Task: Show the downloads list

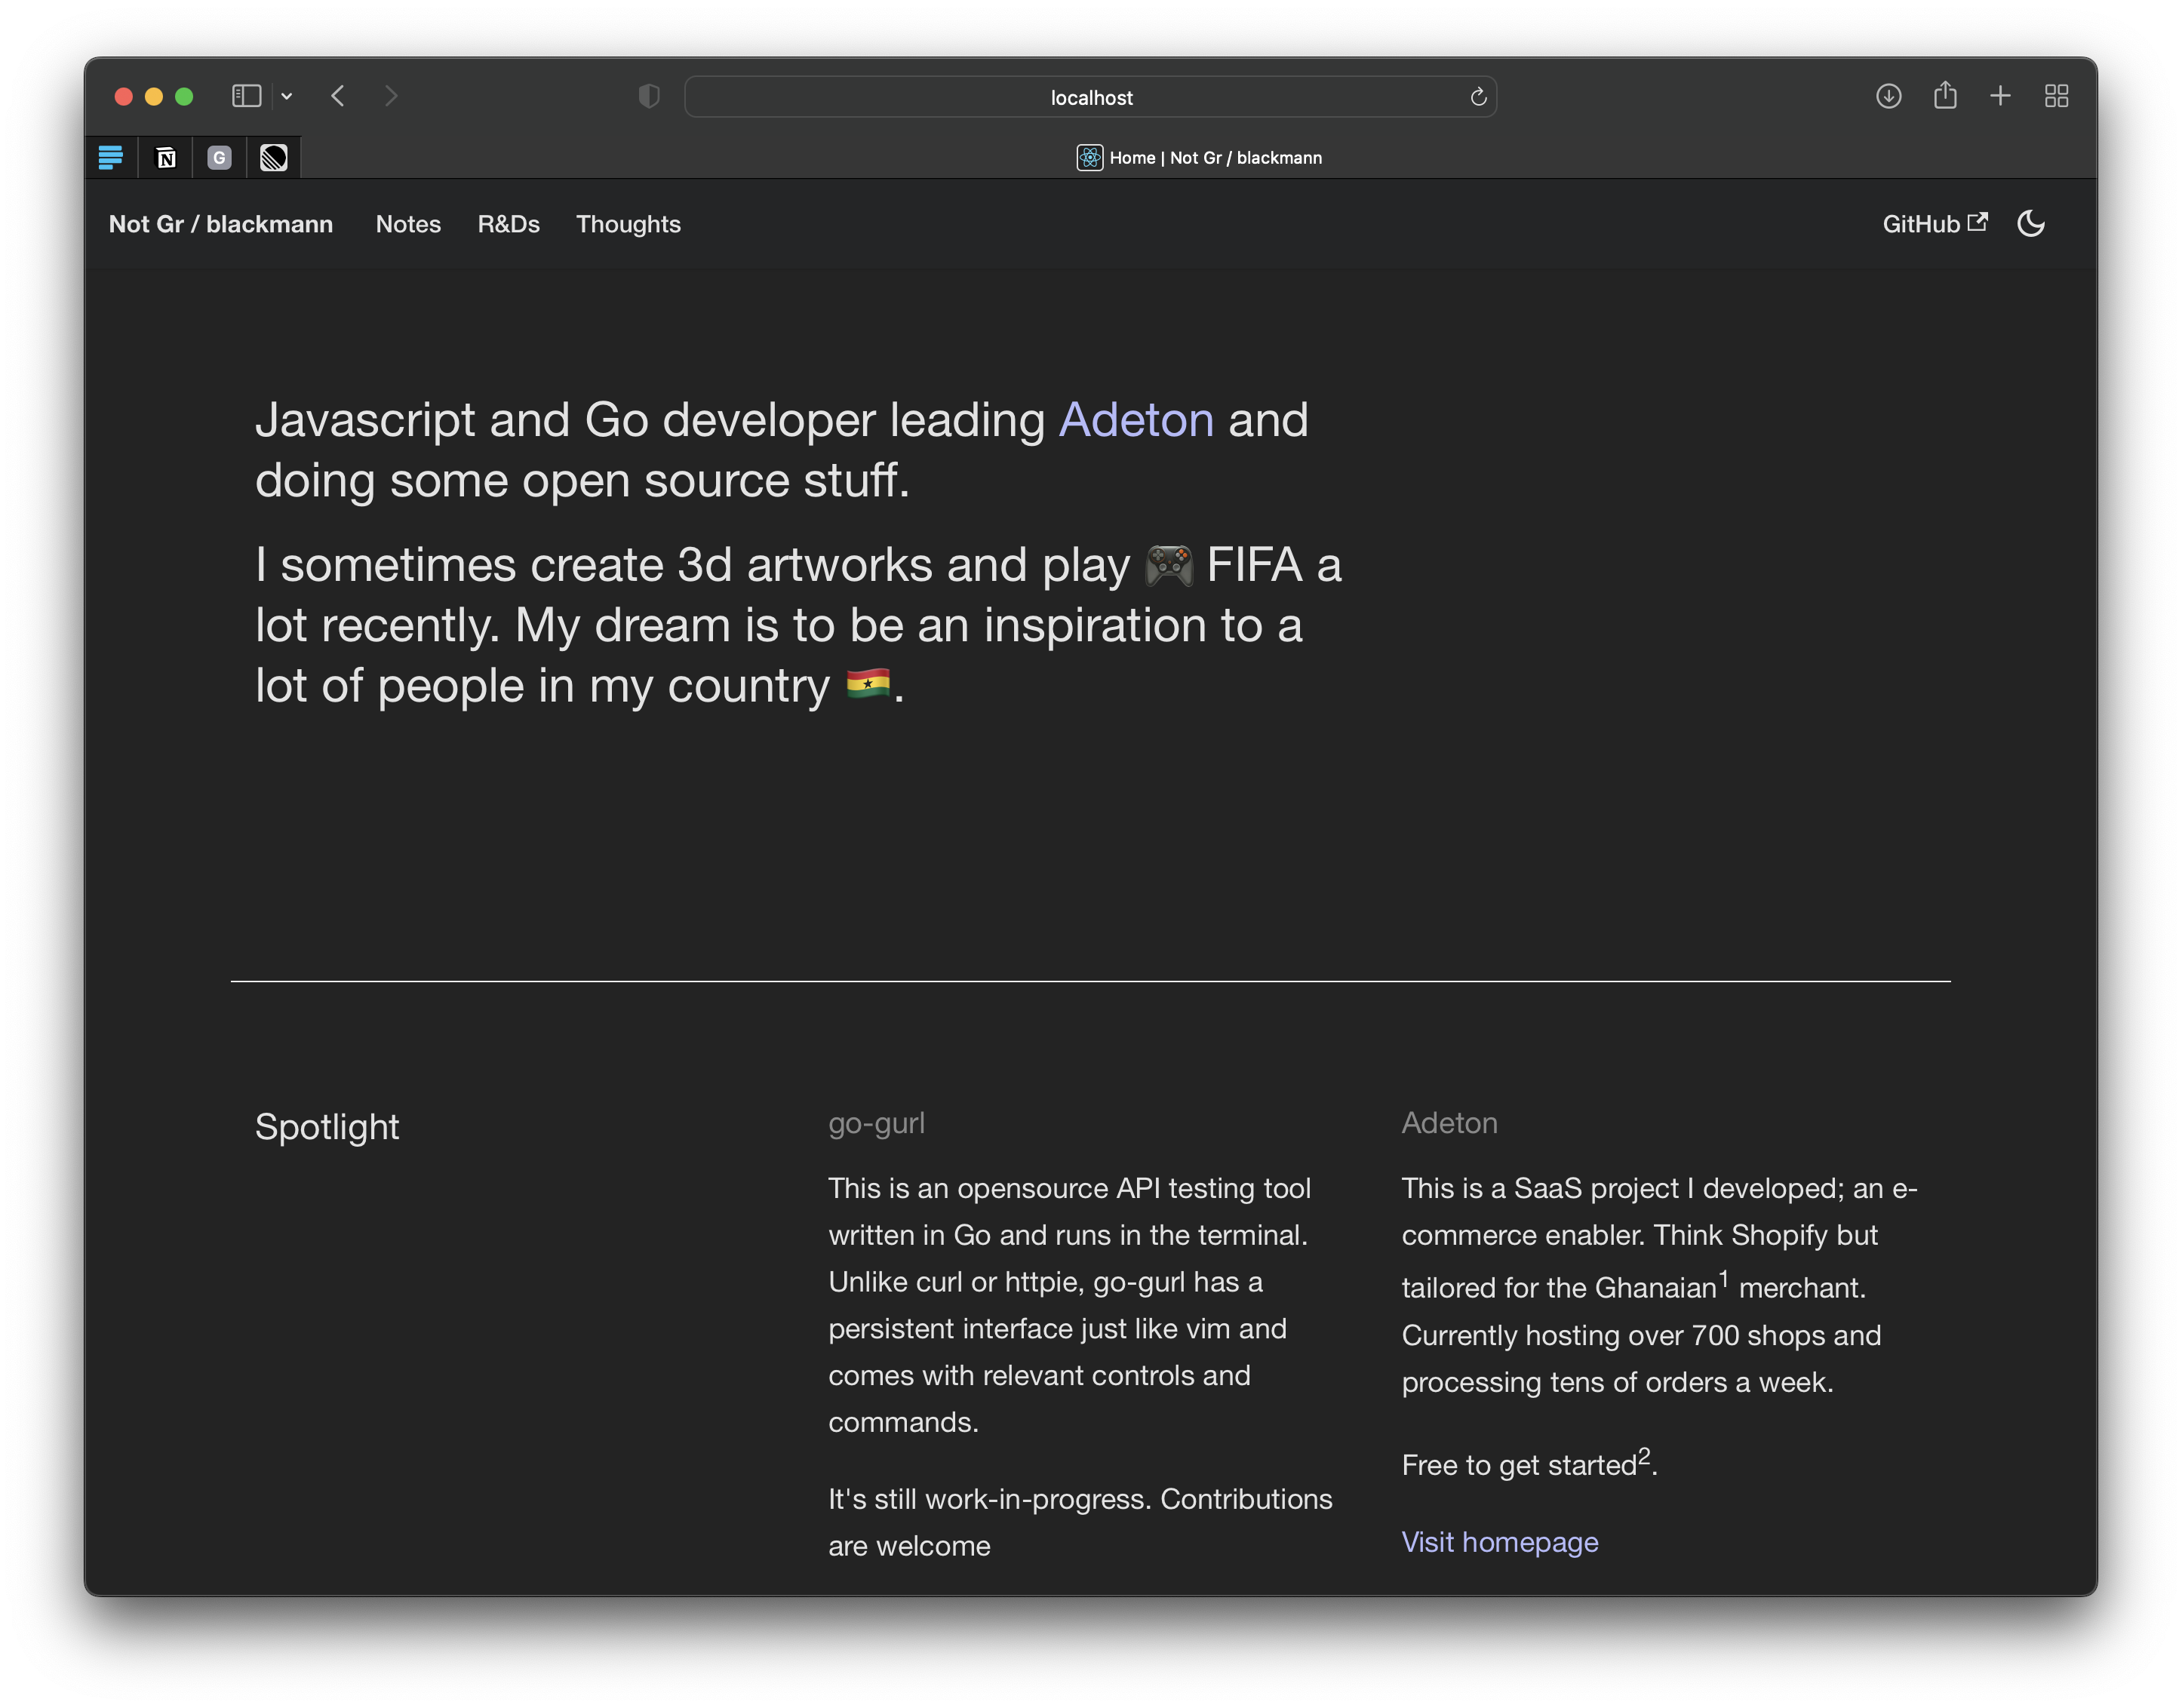Action: click(x=1888, y=96)
